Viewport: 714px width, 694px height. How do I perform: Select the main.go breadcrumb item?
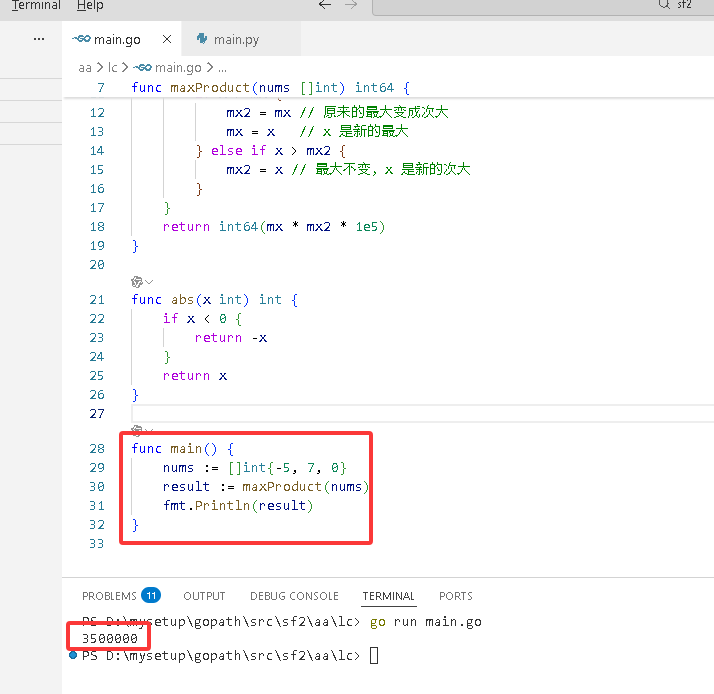pos(178,68)
